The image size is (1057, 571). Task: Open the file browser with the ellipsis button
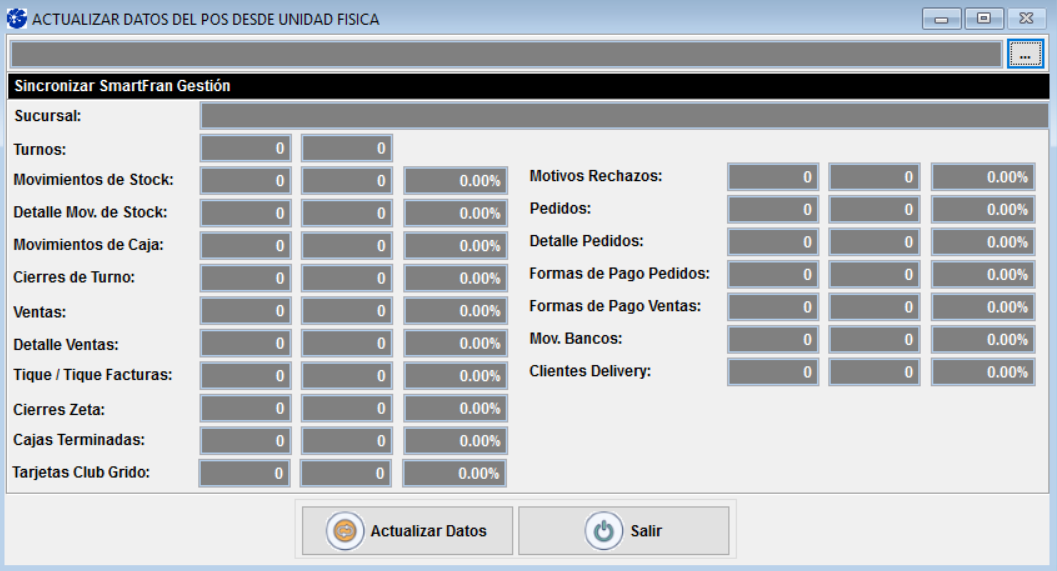pos(1024,55)
